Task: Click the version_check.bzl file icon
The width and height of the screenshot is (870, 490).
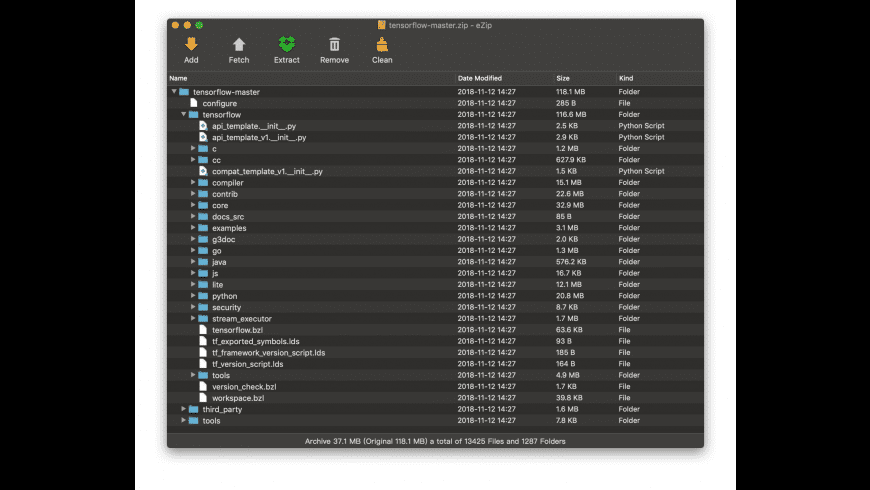Action: point(203,386)
